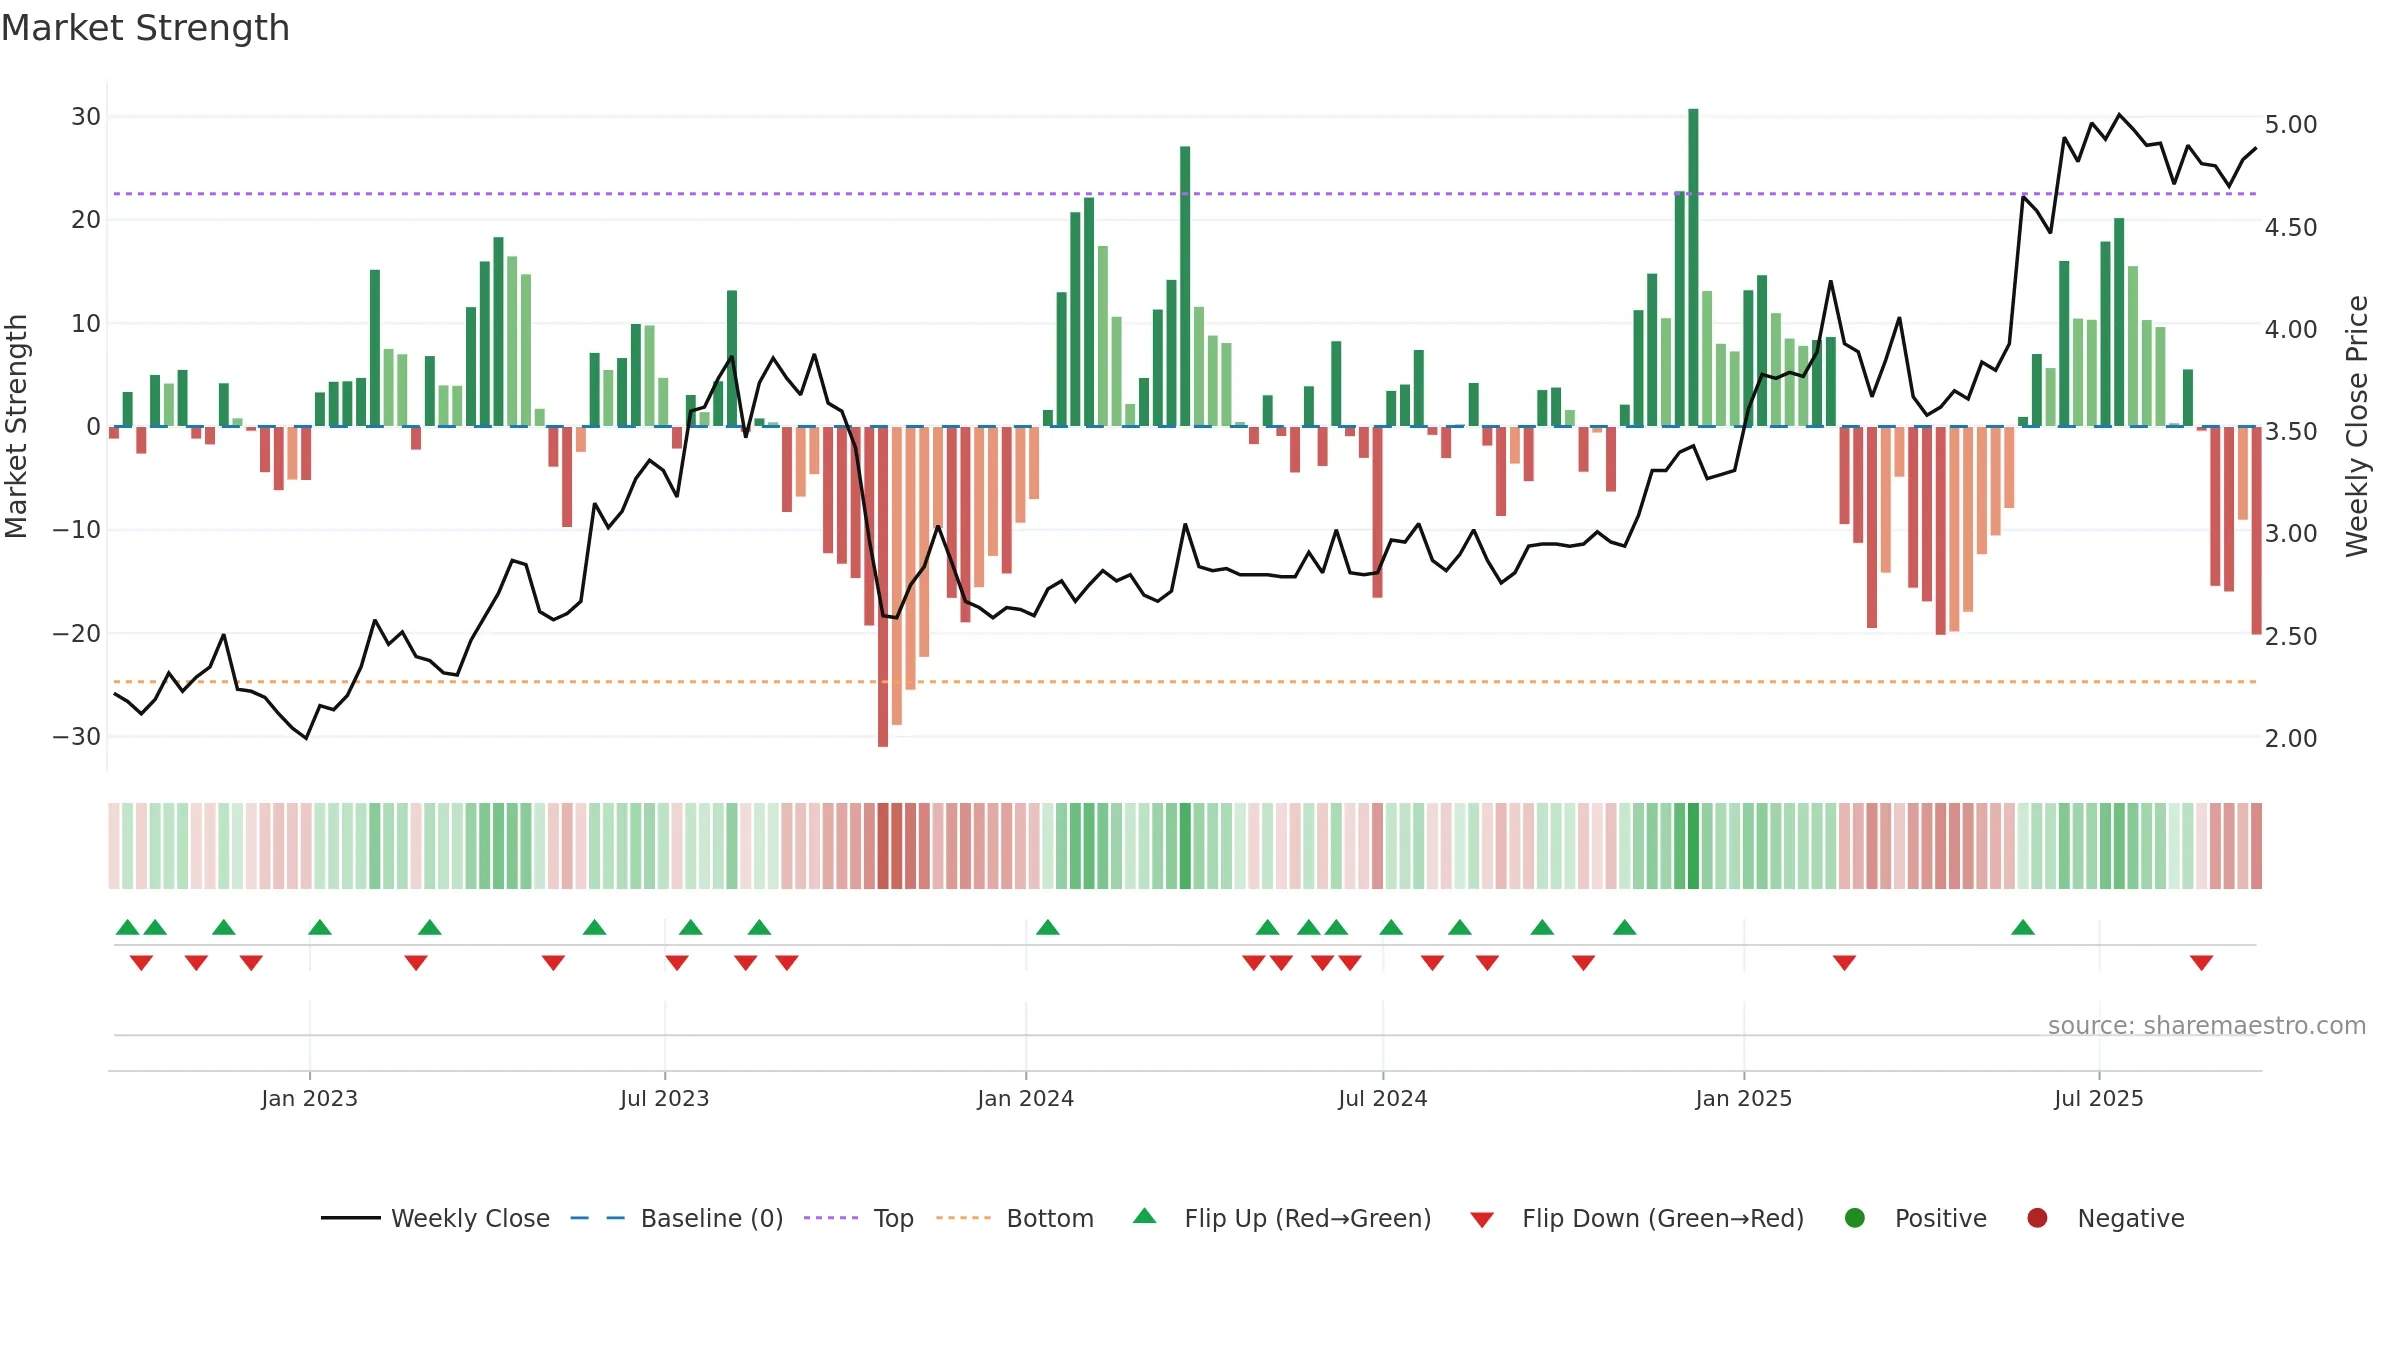Select the Jan 2024 x-axis label
The width and height of the screenshot is (2400, 1350).
click(x=1025, y=1098)
